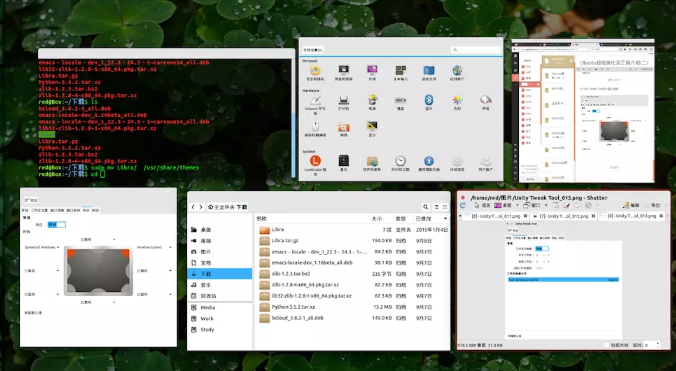This screenshot has height=371, width=676.
Task: Open the Bluetooth settings icon
Action: [x=429, y=100]
